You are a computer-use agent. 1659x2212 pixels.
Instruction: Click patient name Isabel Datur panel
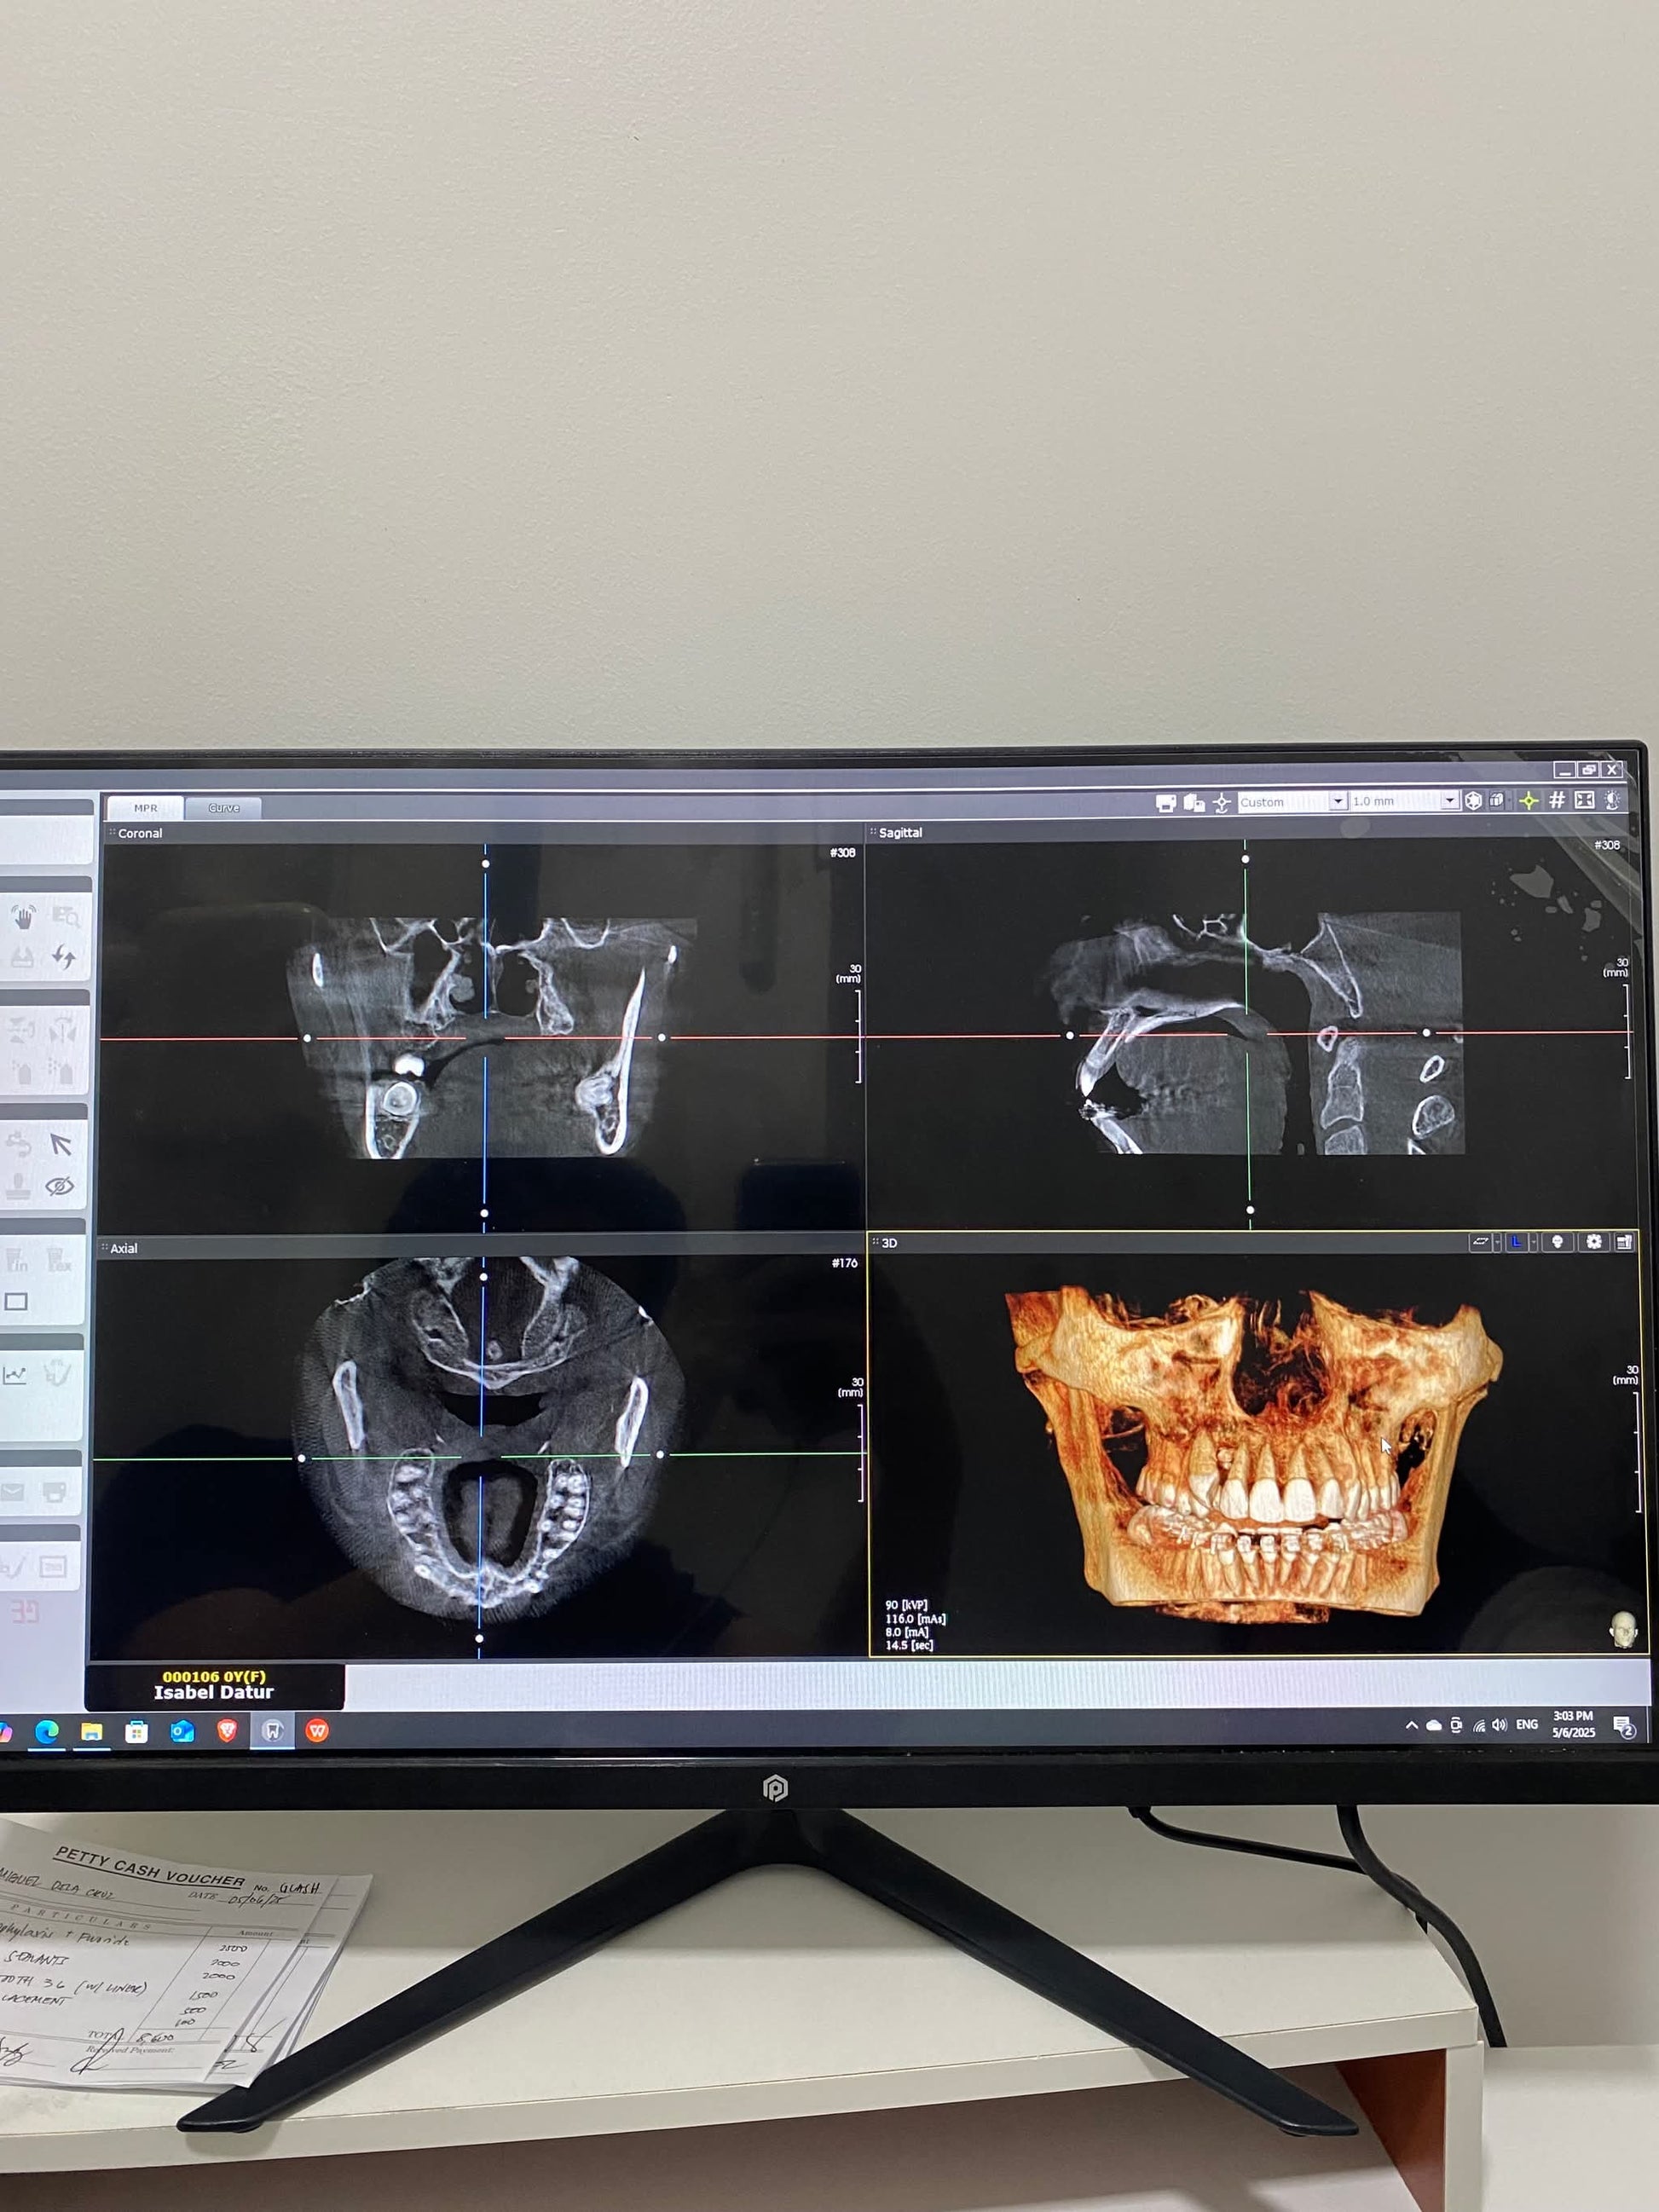(214, 1685)
